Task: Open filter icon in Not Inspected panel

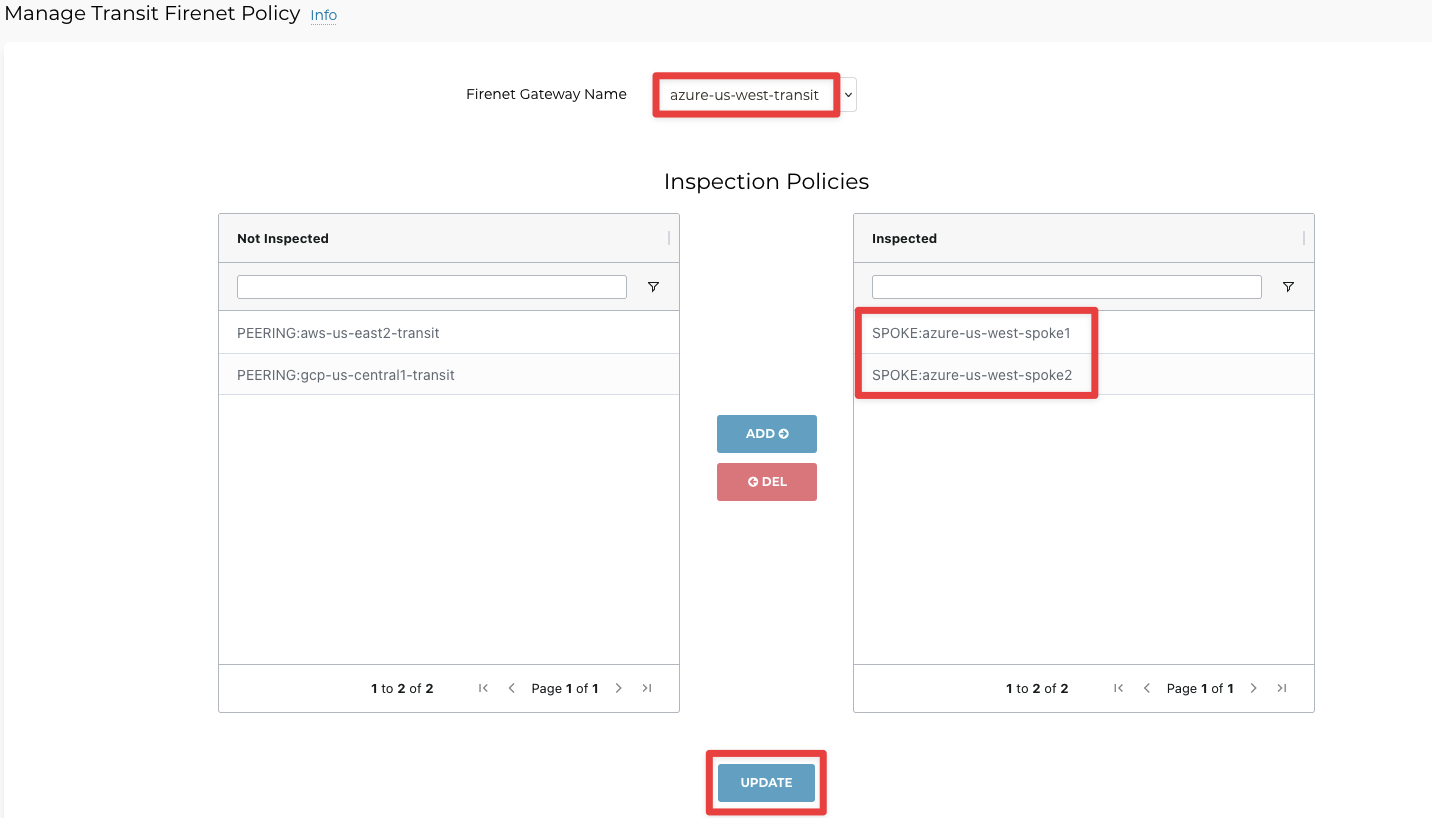Action: click(x=653, y=287)
